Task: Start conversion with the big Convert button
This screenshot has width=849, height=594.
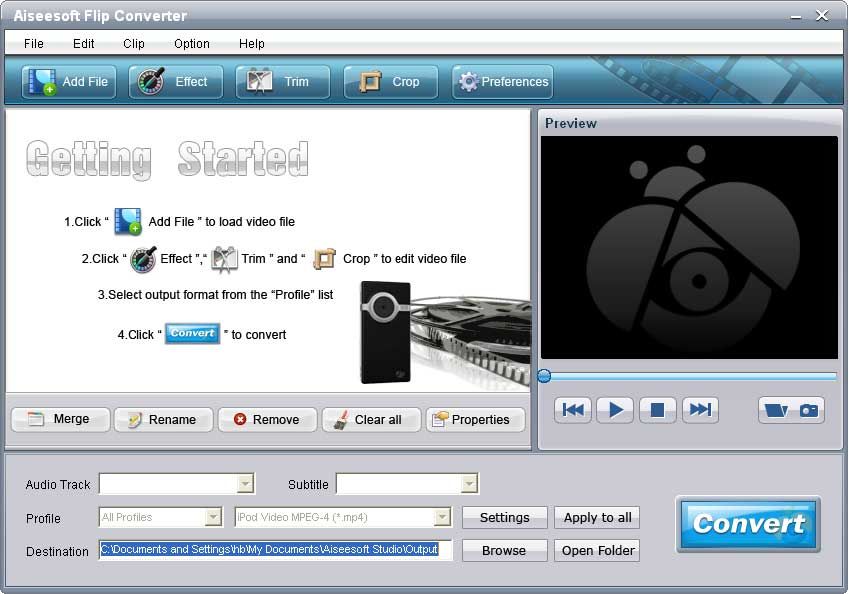Action: [x=748, y=524]
